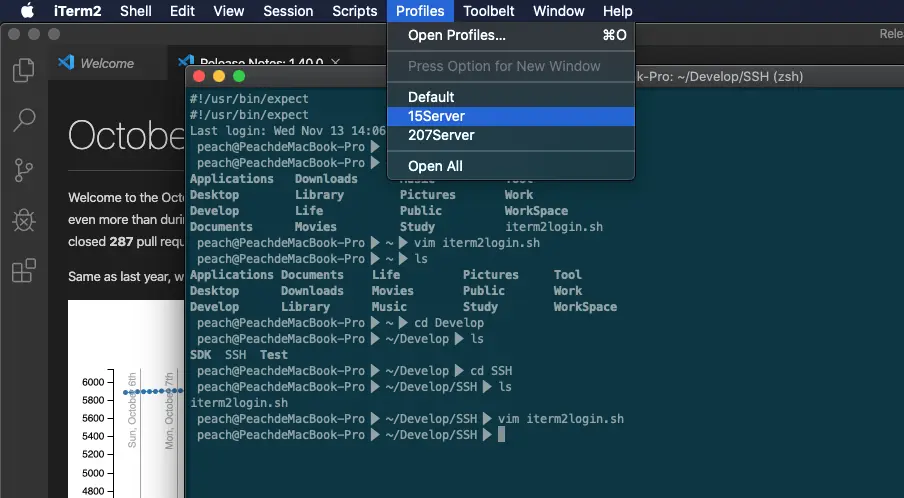Open VS Code Search magnifier icon

tap(24, 120)
